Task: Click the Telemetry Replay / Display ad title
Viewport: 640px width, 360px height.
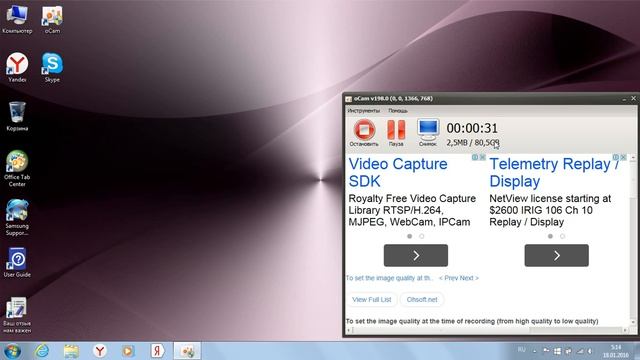Action: pos(554,172)
